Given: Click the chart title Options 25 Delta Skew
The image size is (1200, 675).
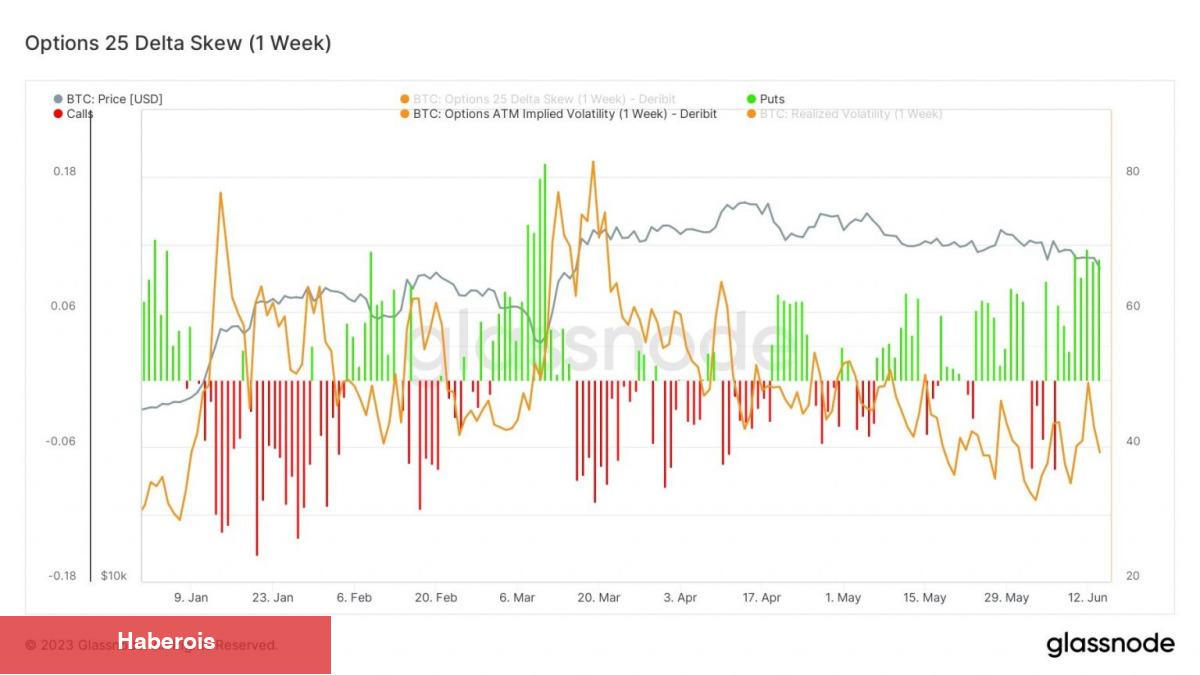Looking at the screenshot, I should (177, 43).
